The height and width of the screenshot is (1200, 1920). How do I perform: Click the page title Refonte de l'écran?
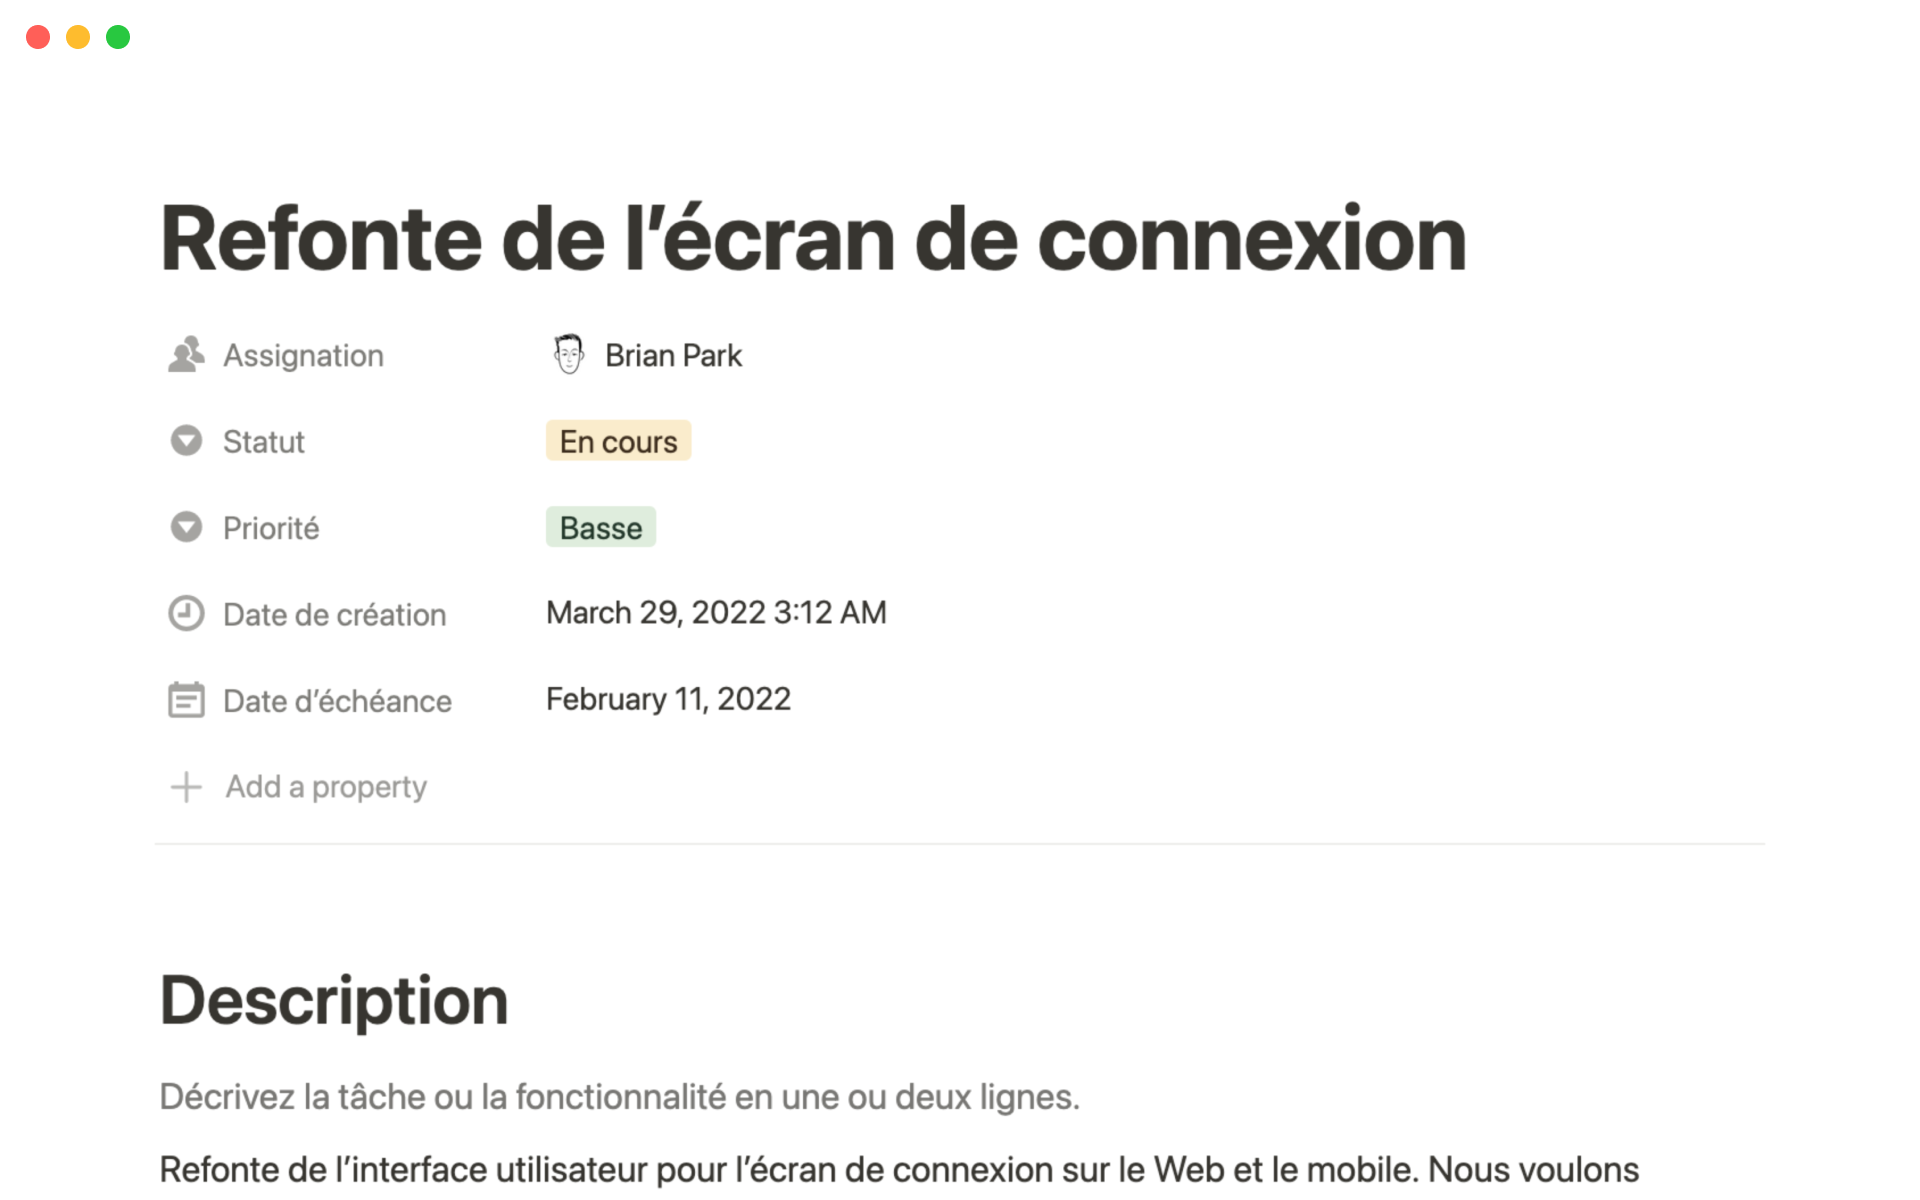813,239
